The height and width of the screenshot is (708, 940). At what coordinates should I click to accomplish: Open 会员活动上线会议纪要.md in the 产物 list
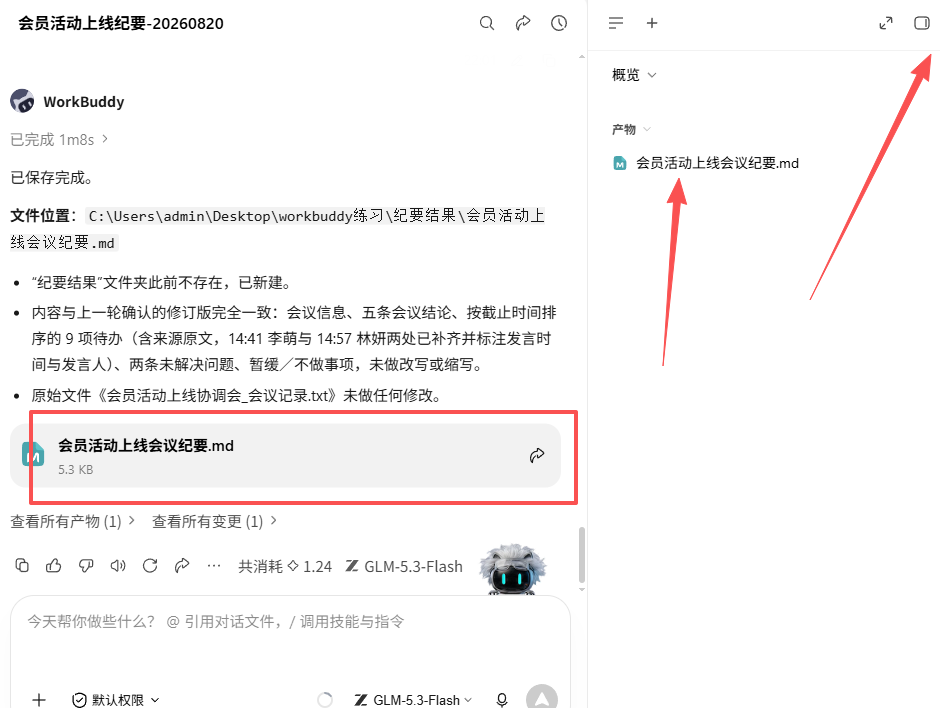[x=706, y=163]
